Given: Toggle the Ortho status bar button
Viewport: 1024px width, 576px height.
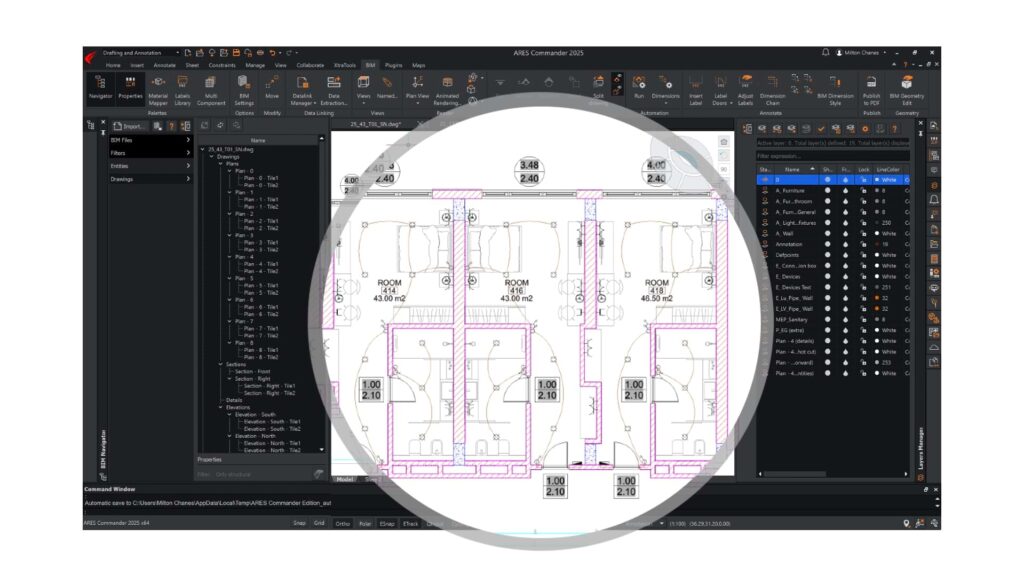Looking at the screenshot, I should [x=342, y=523].
